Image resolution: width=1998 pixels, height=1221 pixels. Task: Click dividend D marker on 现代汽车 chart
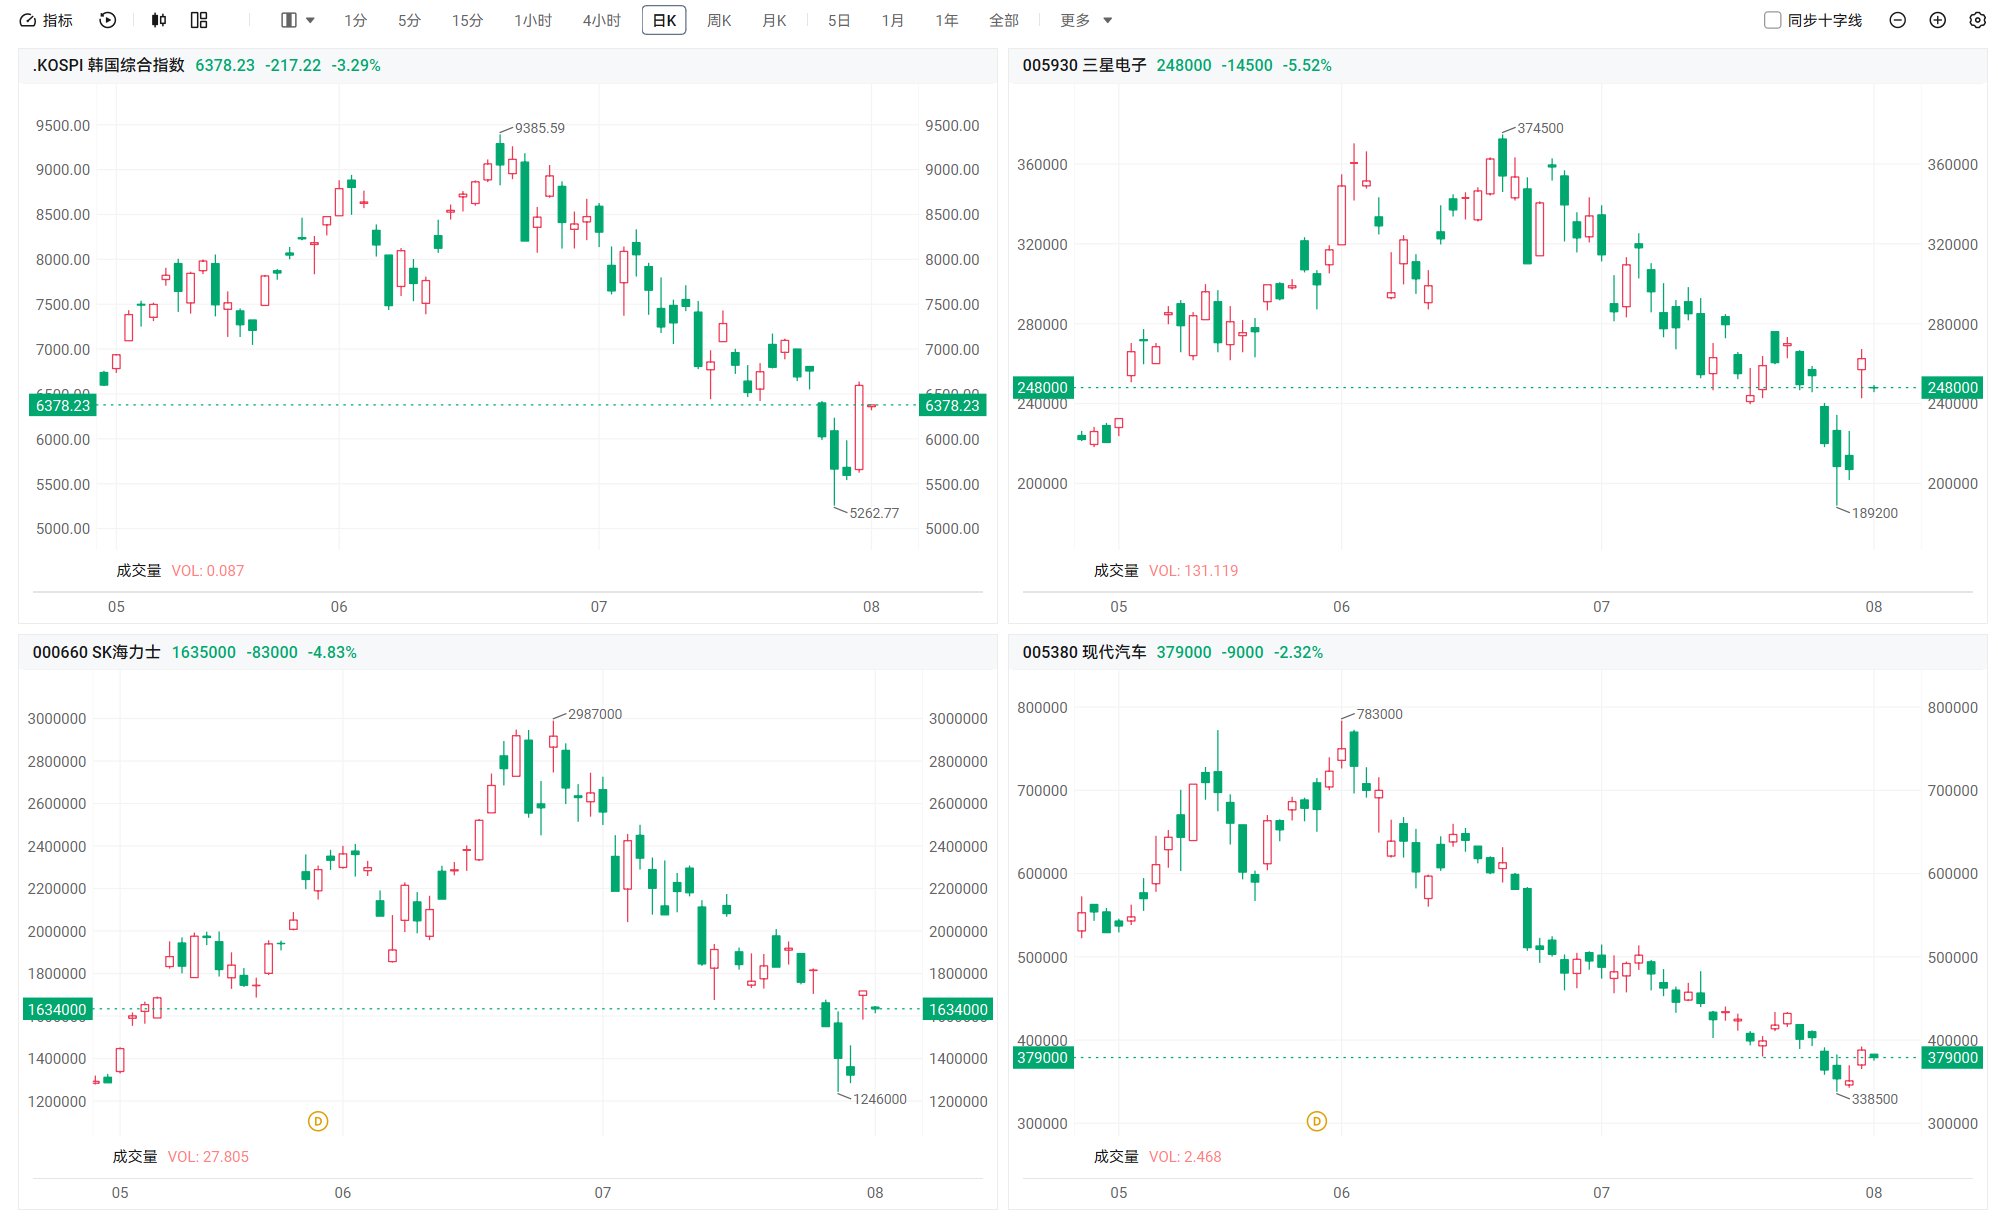point(1317,1121)
